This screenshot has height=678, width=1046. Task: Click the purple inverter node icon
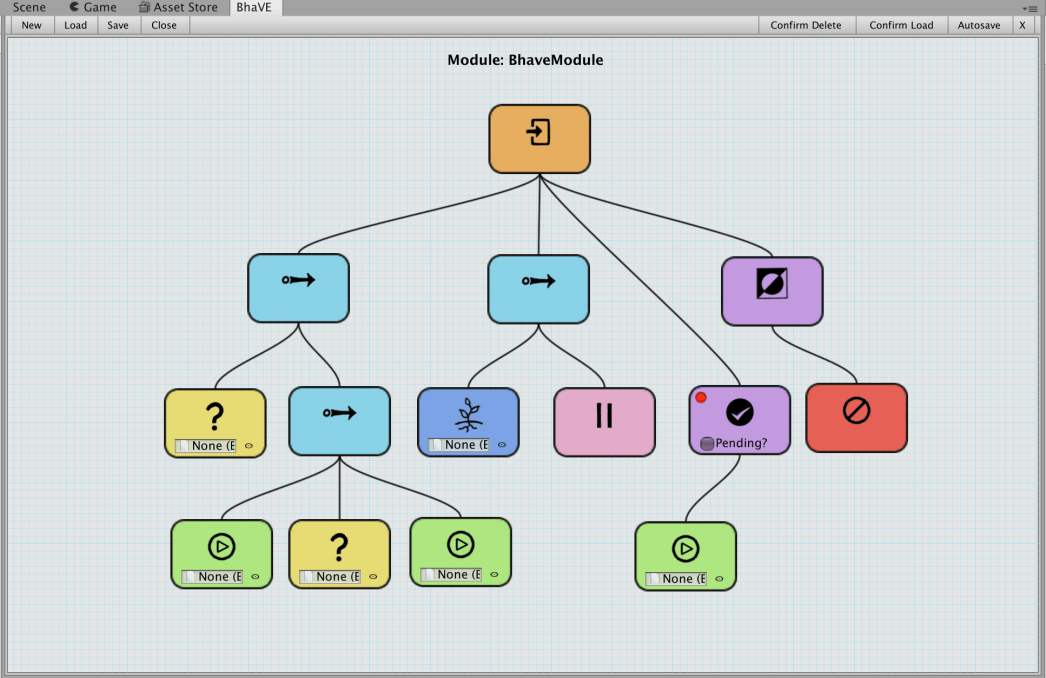[x=772, y=286]
